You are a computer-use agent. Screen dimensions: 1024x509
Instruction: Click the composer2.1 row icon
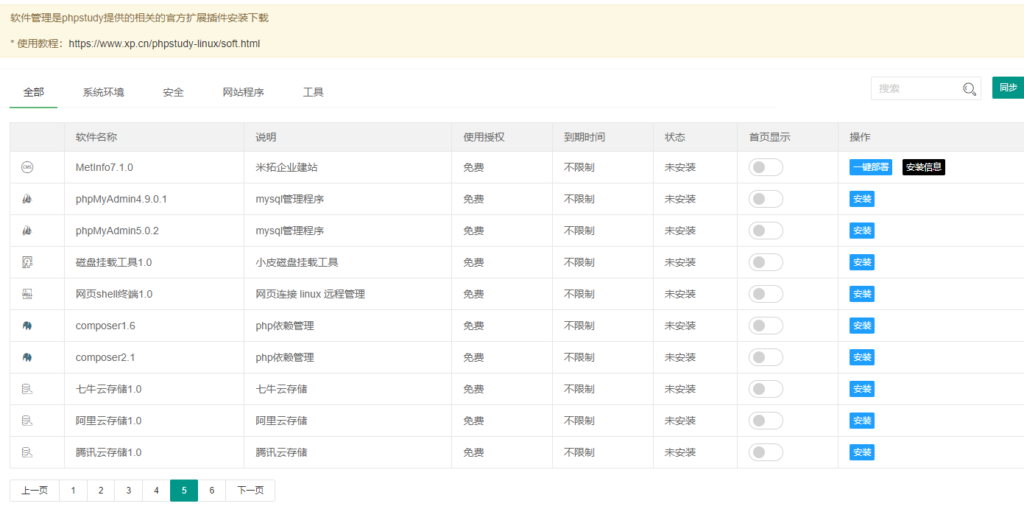(x=27, y=357)
